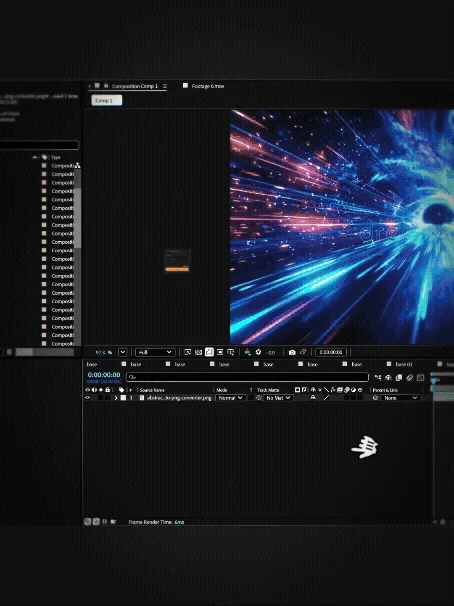The image size is (454, 606).
Task: Click the timeline layer search field
Action: (247, 377)
